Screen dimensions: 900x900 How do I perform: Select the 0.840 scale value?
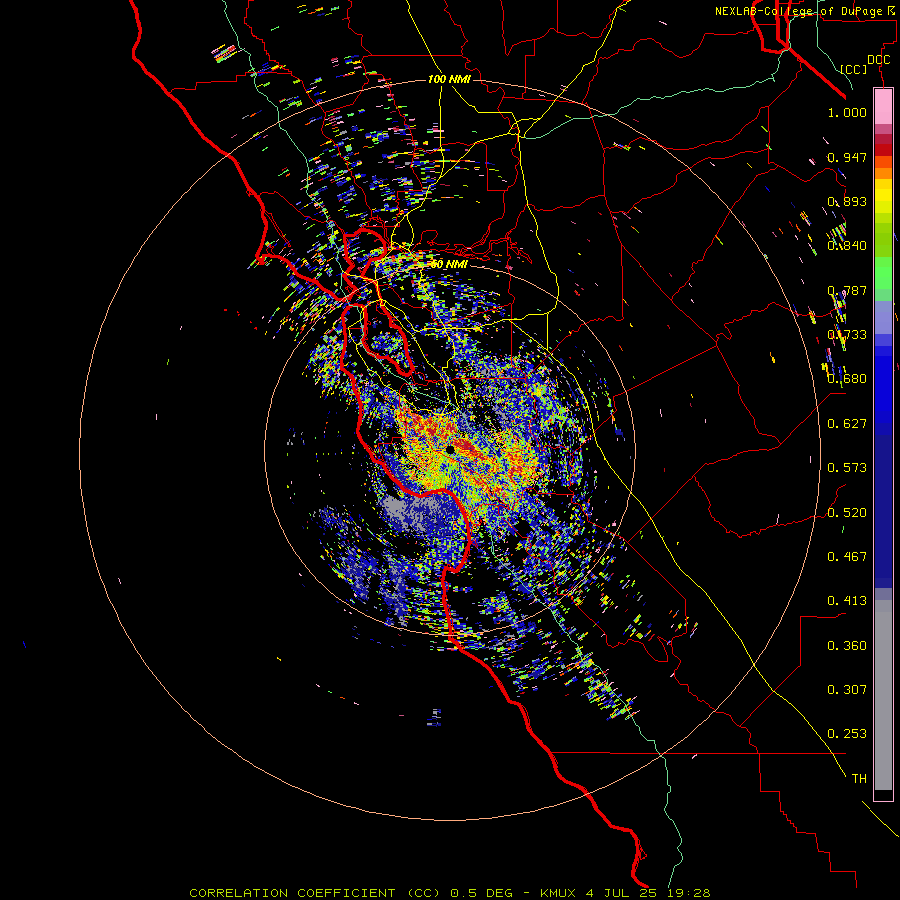click(x=847, y=246)
